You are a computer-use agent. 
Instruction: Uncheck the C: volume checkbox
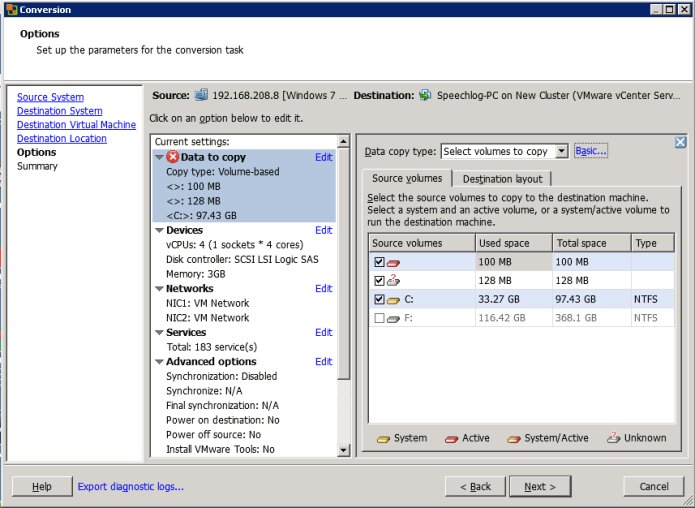[379, 299]
